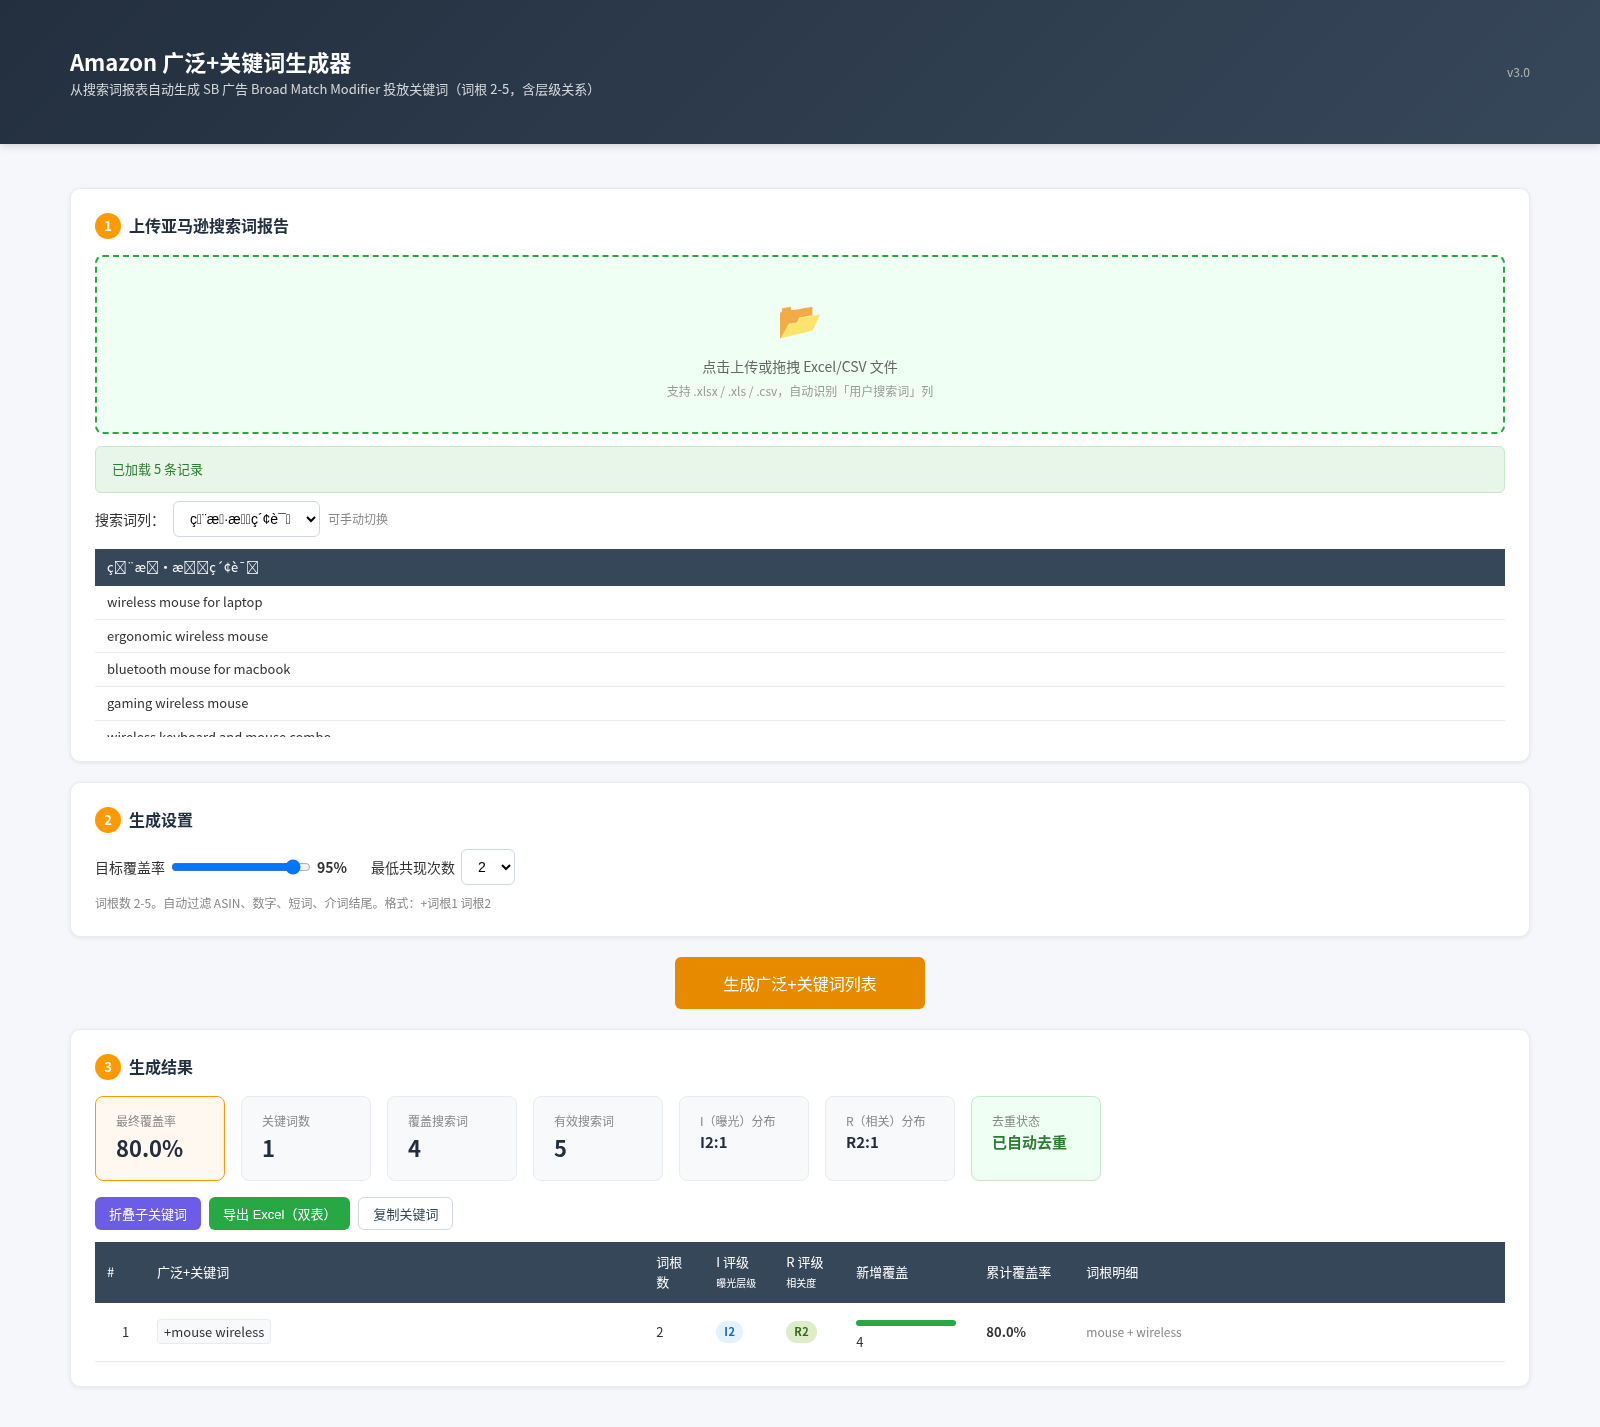
Task: Click the R（相关）分布 card
Action: pyautogui.click(x=890, y=1138)
